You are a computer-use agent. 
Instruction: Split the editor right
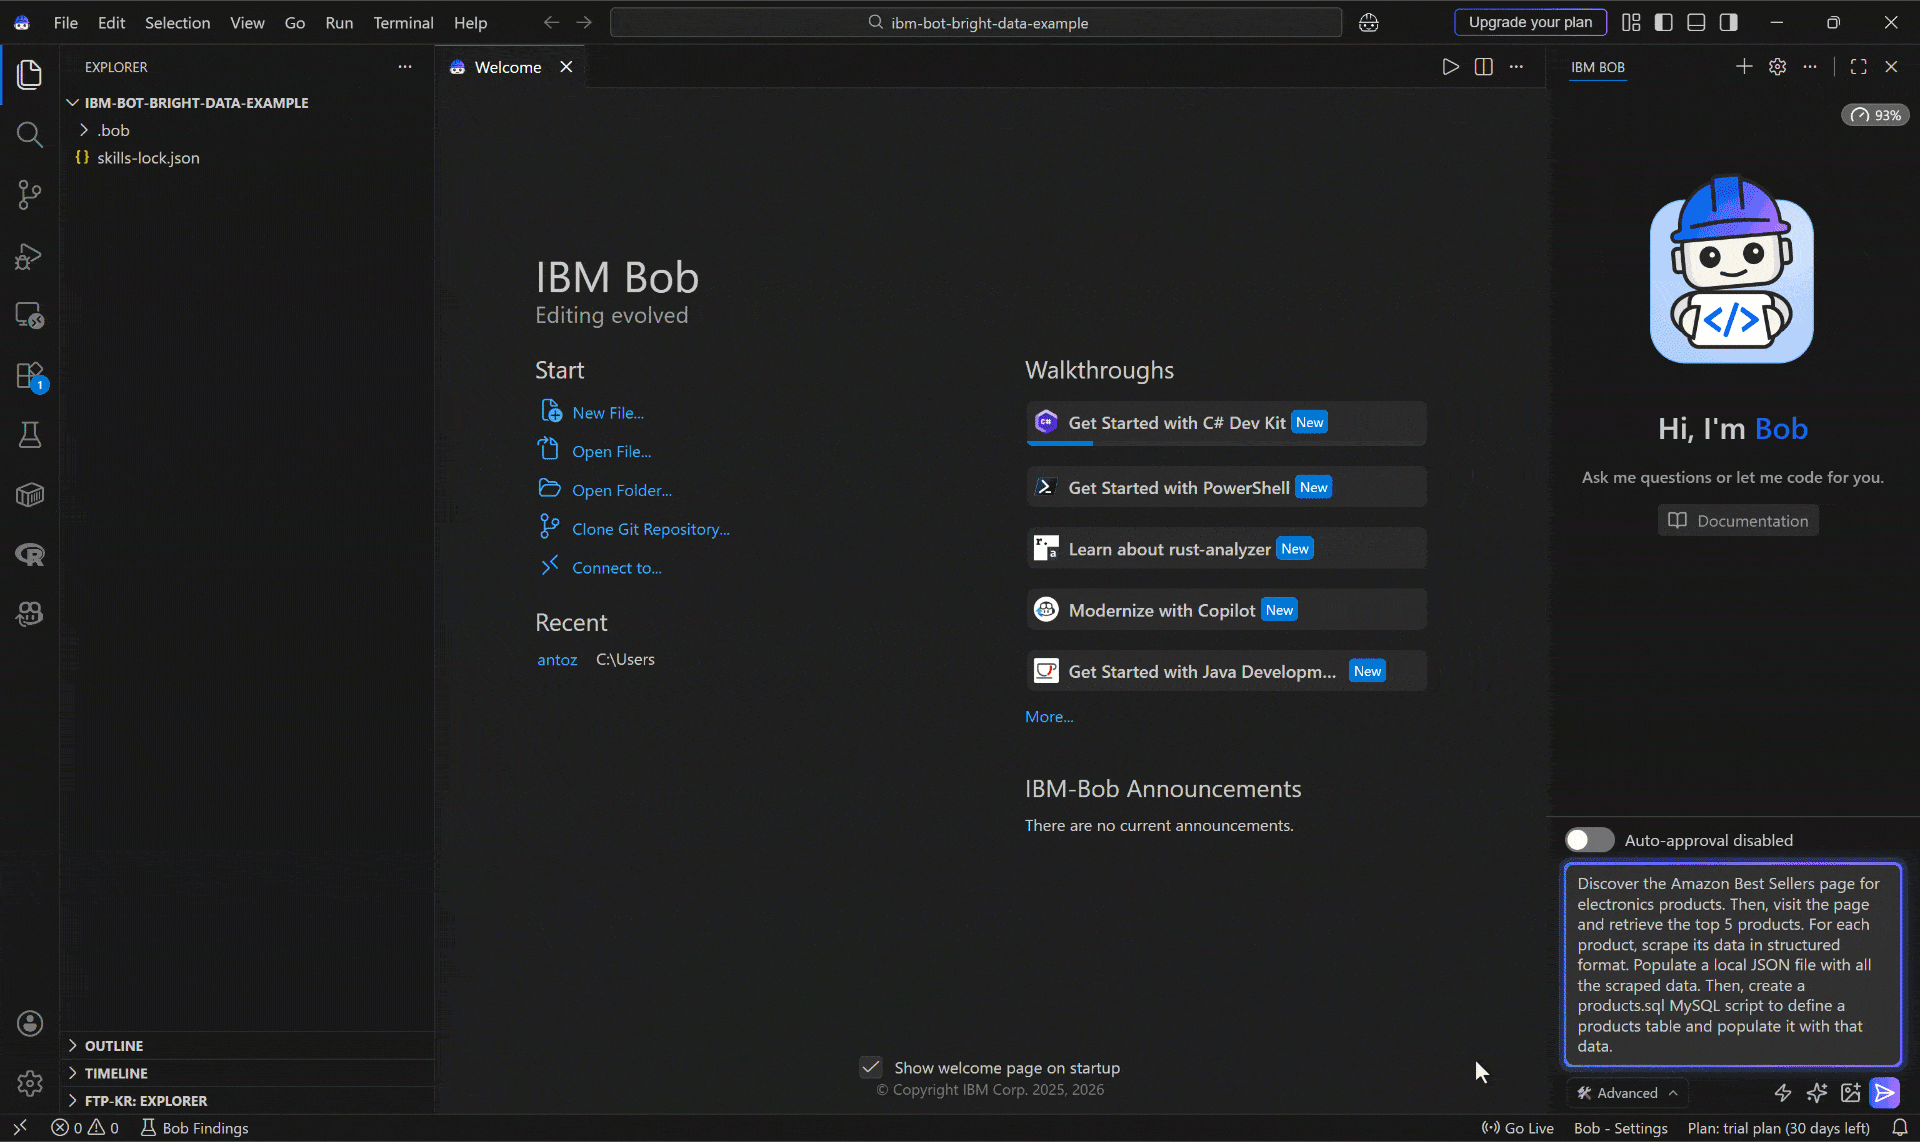click(1483, 67)
